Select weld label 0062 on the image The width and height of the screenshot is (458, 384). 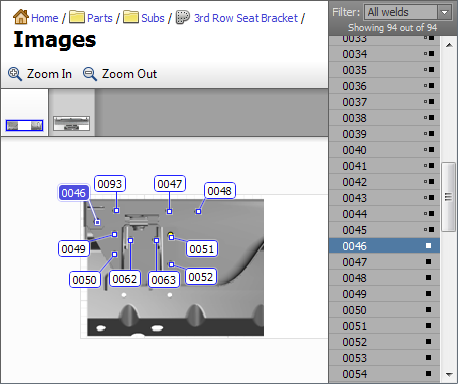coord(125,279)
